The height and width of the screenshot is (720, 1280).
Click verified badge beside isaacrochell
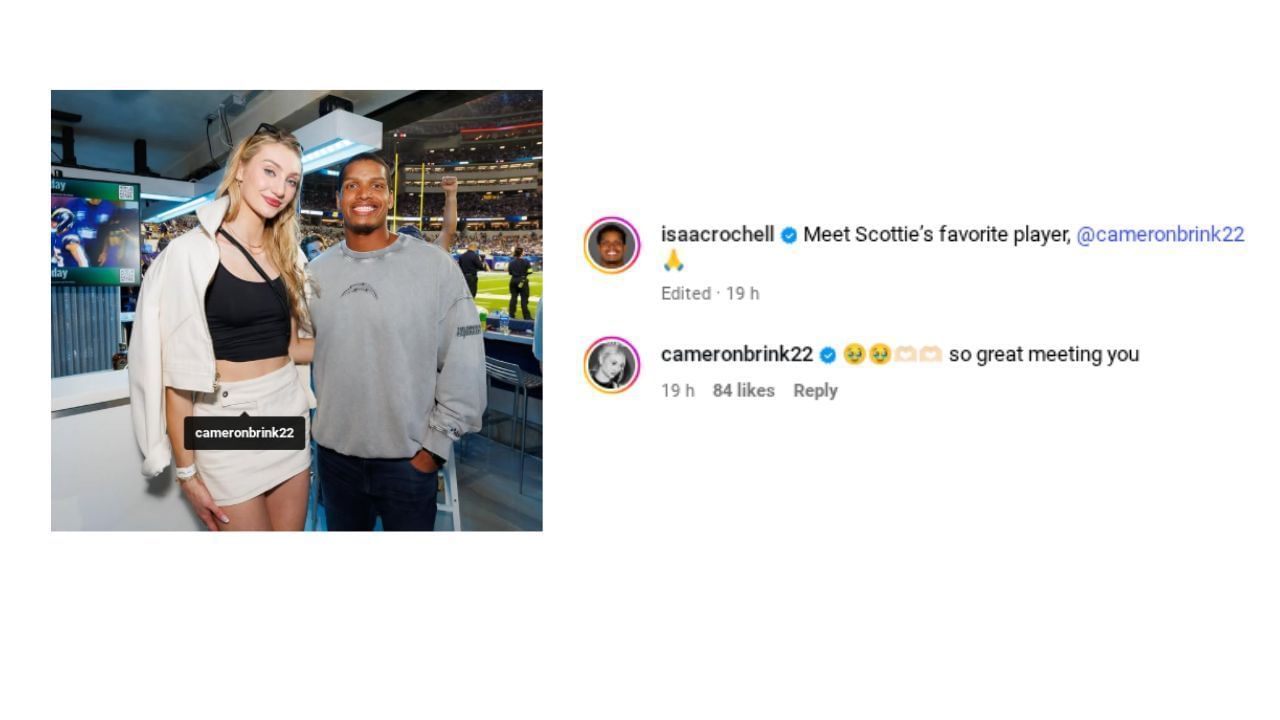click(x=789, y=235)
